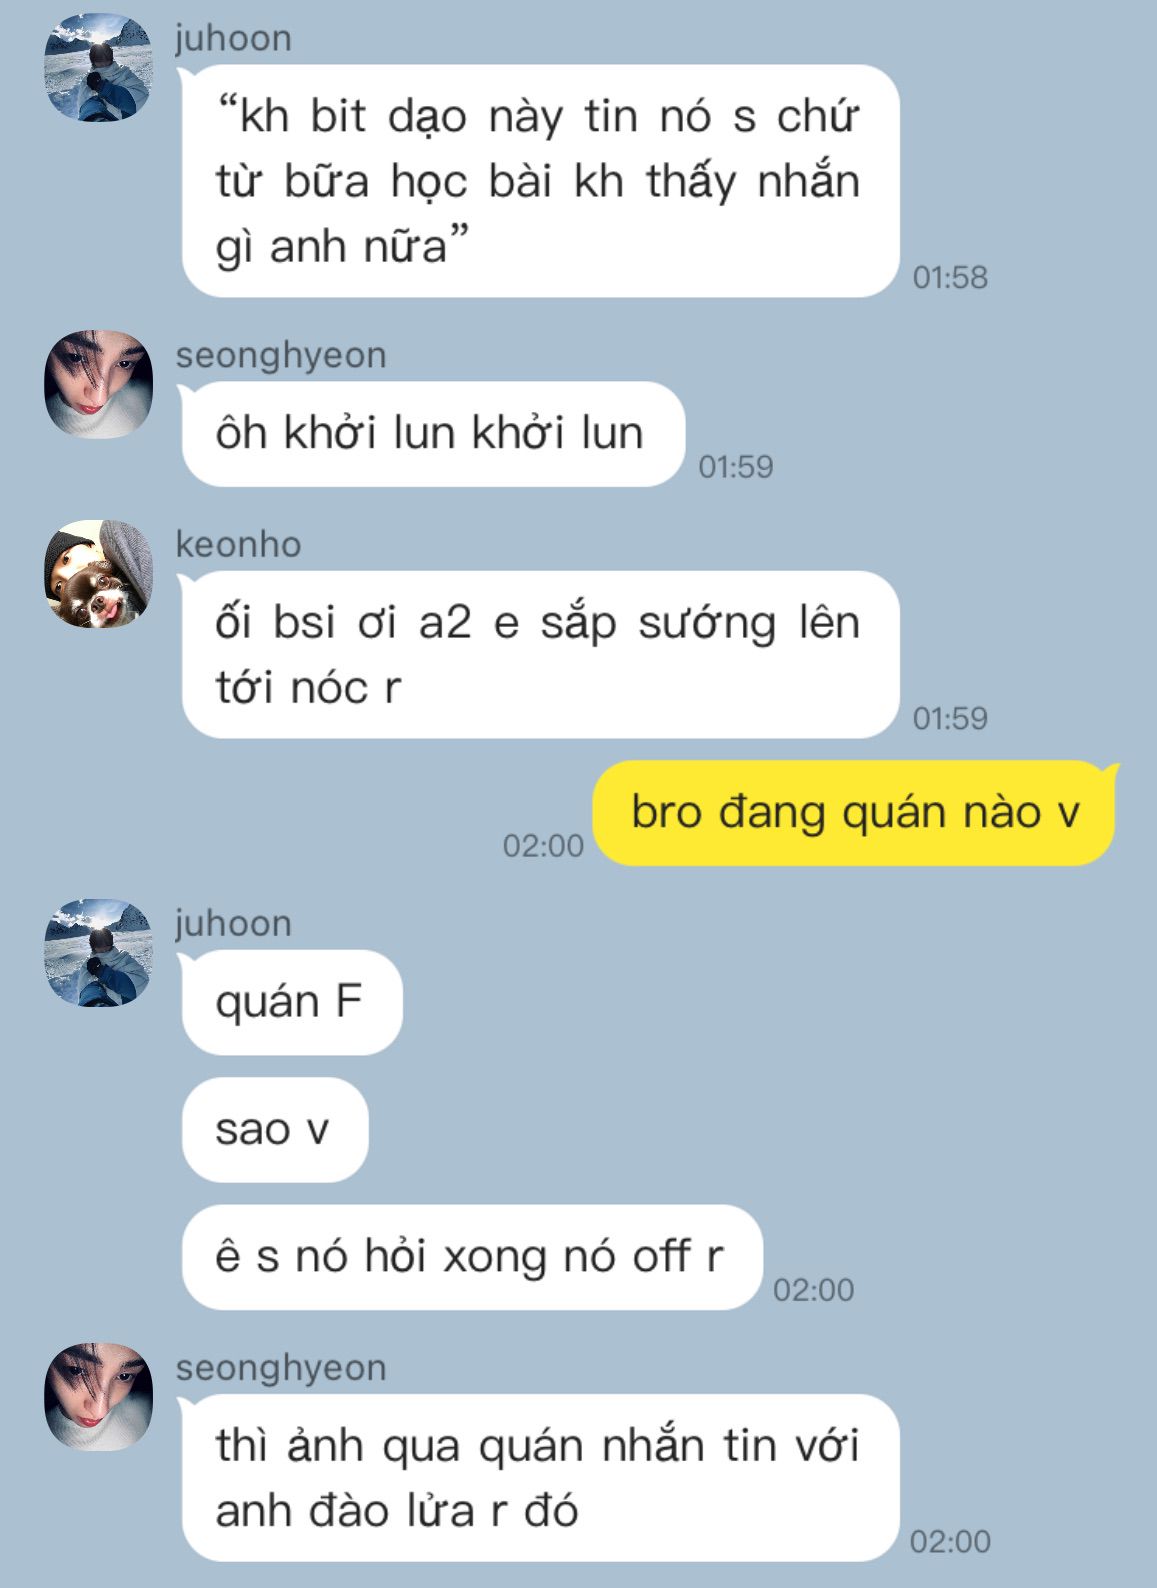Click the 'seonghyeon' name above 'ôh khởi lun'
The height and width of the screenshot is (1588, 1157).
coord(281,355)
